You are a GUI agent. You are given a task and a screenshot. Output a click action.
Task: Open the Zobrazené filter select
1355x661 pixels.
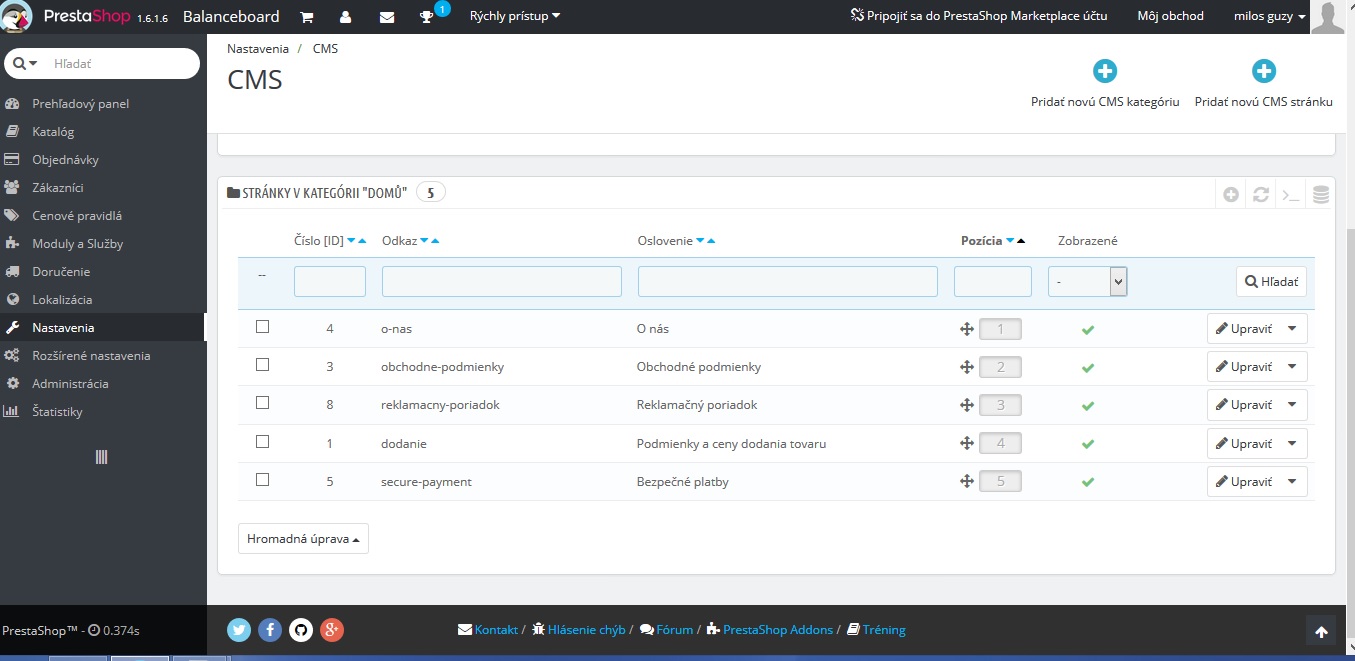tap(1088, 282)
